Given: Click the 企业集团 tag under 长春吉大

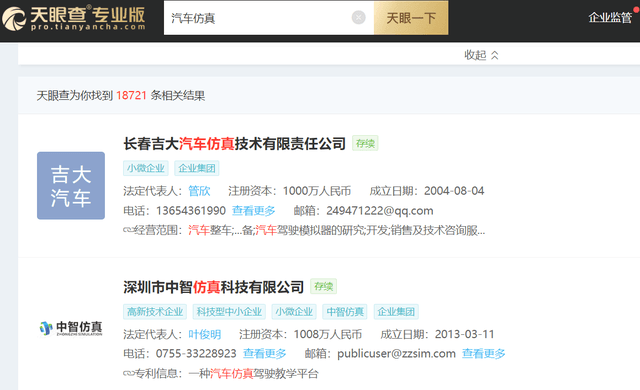Looking at the screenshot, I should pos(197,168).
